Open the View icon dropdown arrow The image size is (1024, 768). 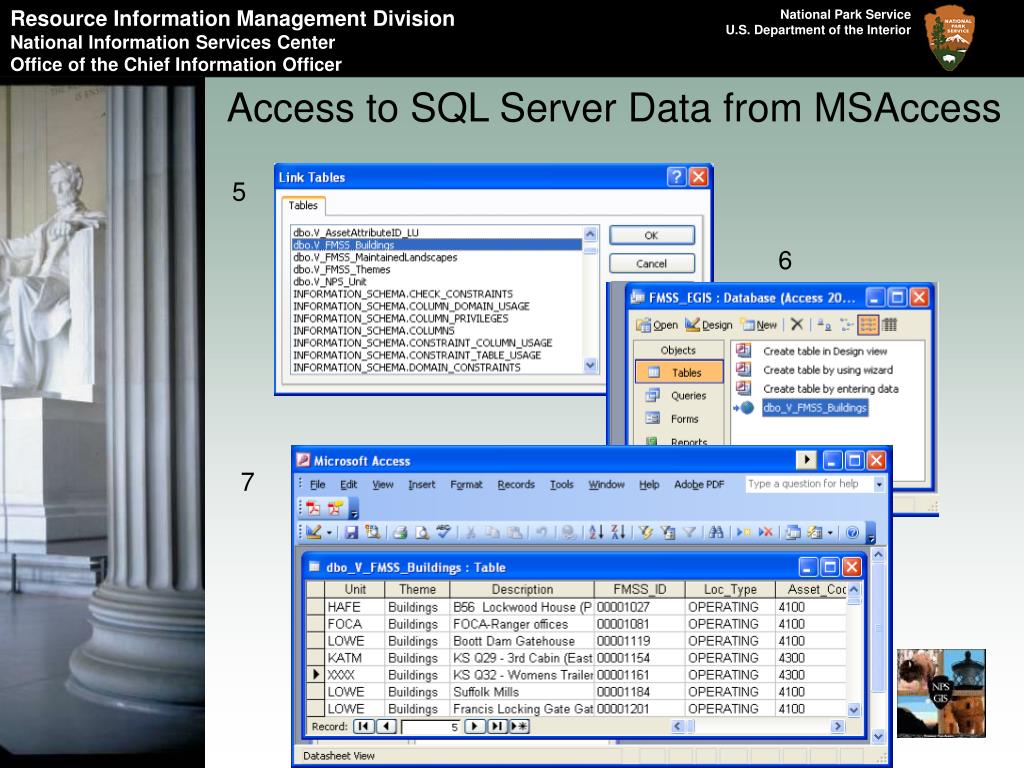[329, 533]
